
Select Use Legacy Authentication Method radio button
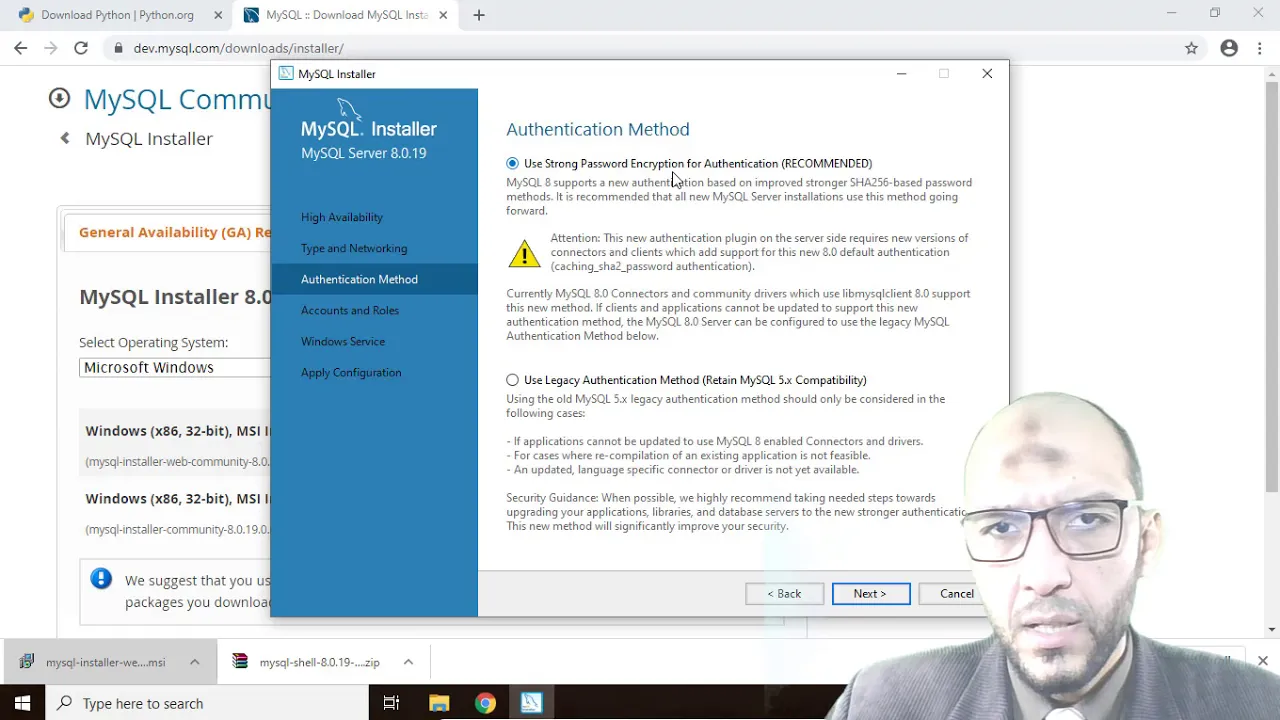click(513, 380)
